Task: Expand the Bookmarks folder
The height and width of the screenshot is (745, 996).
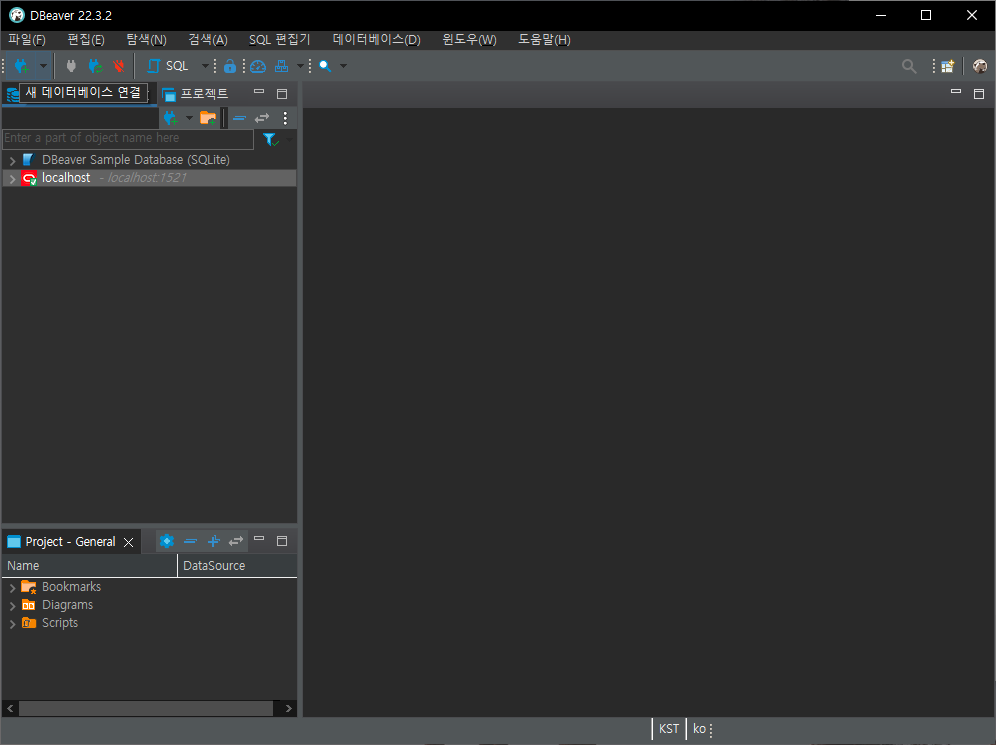Action: point(12,588)
